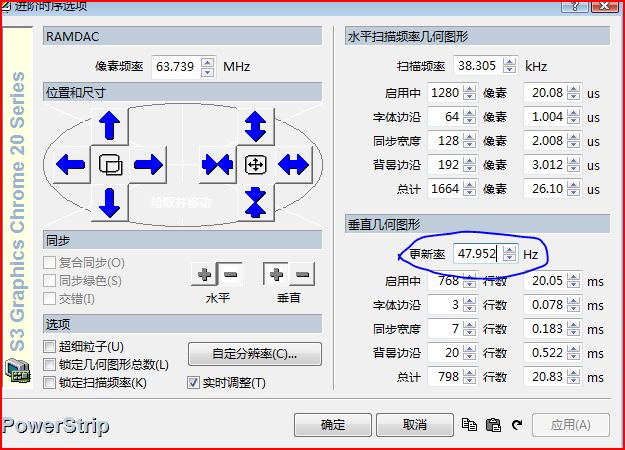The height and width of the screenshot is (450, 625).
Task: Adjust vertical active 768 lines spinner
Action: 470,281
